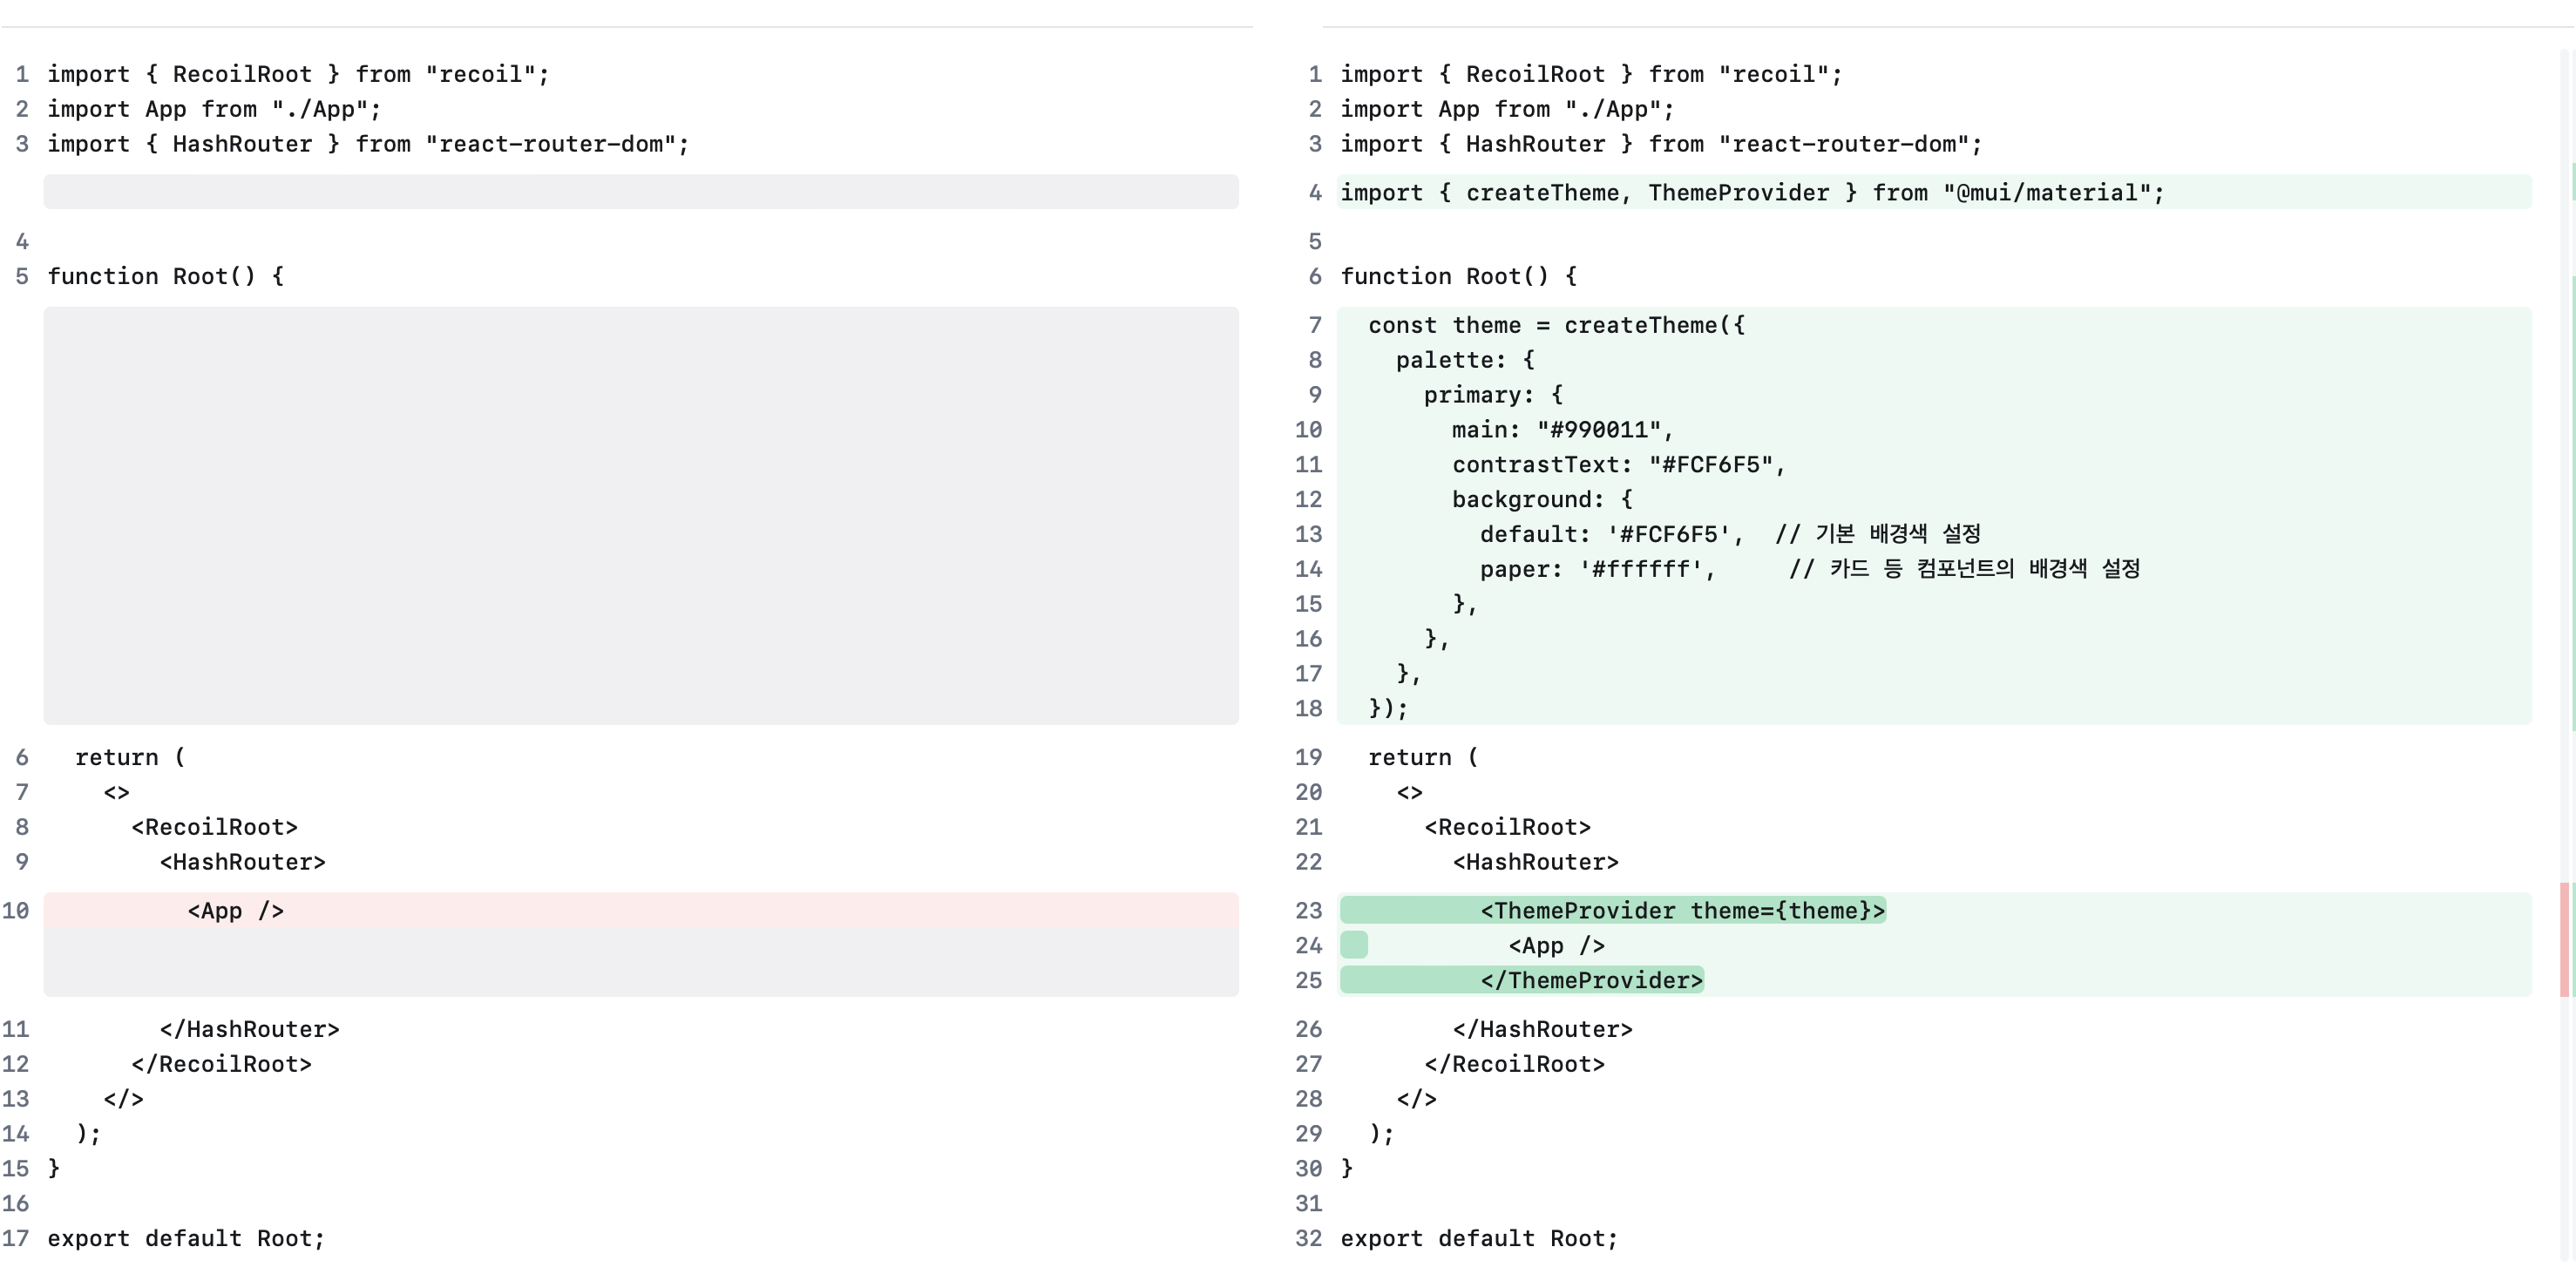Click the green marker at top of scrollbar
Image resolution: width=2576 pixels, height=1274 pixels.
[x=2572, y=180]
